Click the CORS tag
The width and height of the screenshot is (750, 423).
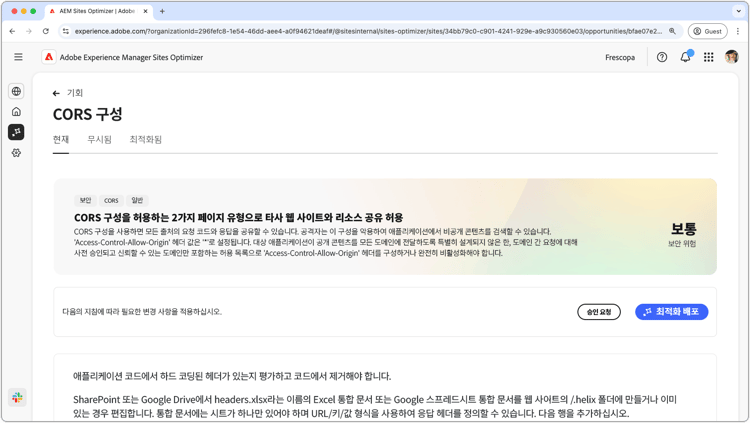(111, 200)
